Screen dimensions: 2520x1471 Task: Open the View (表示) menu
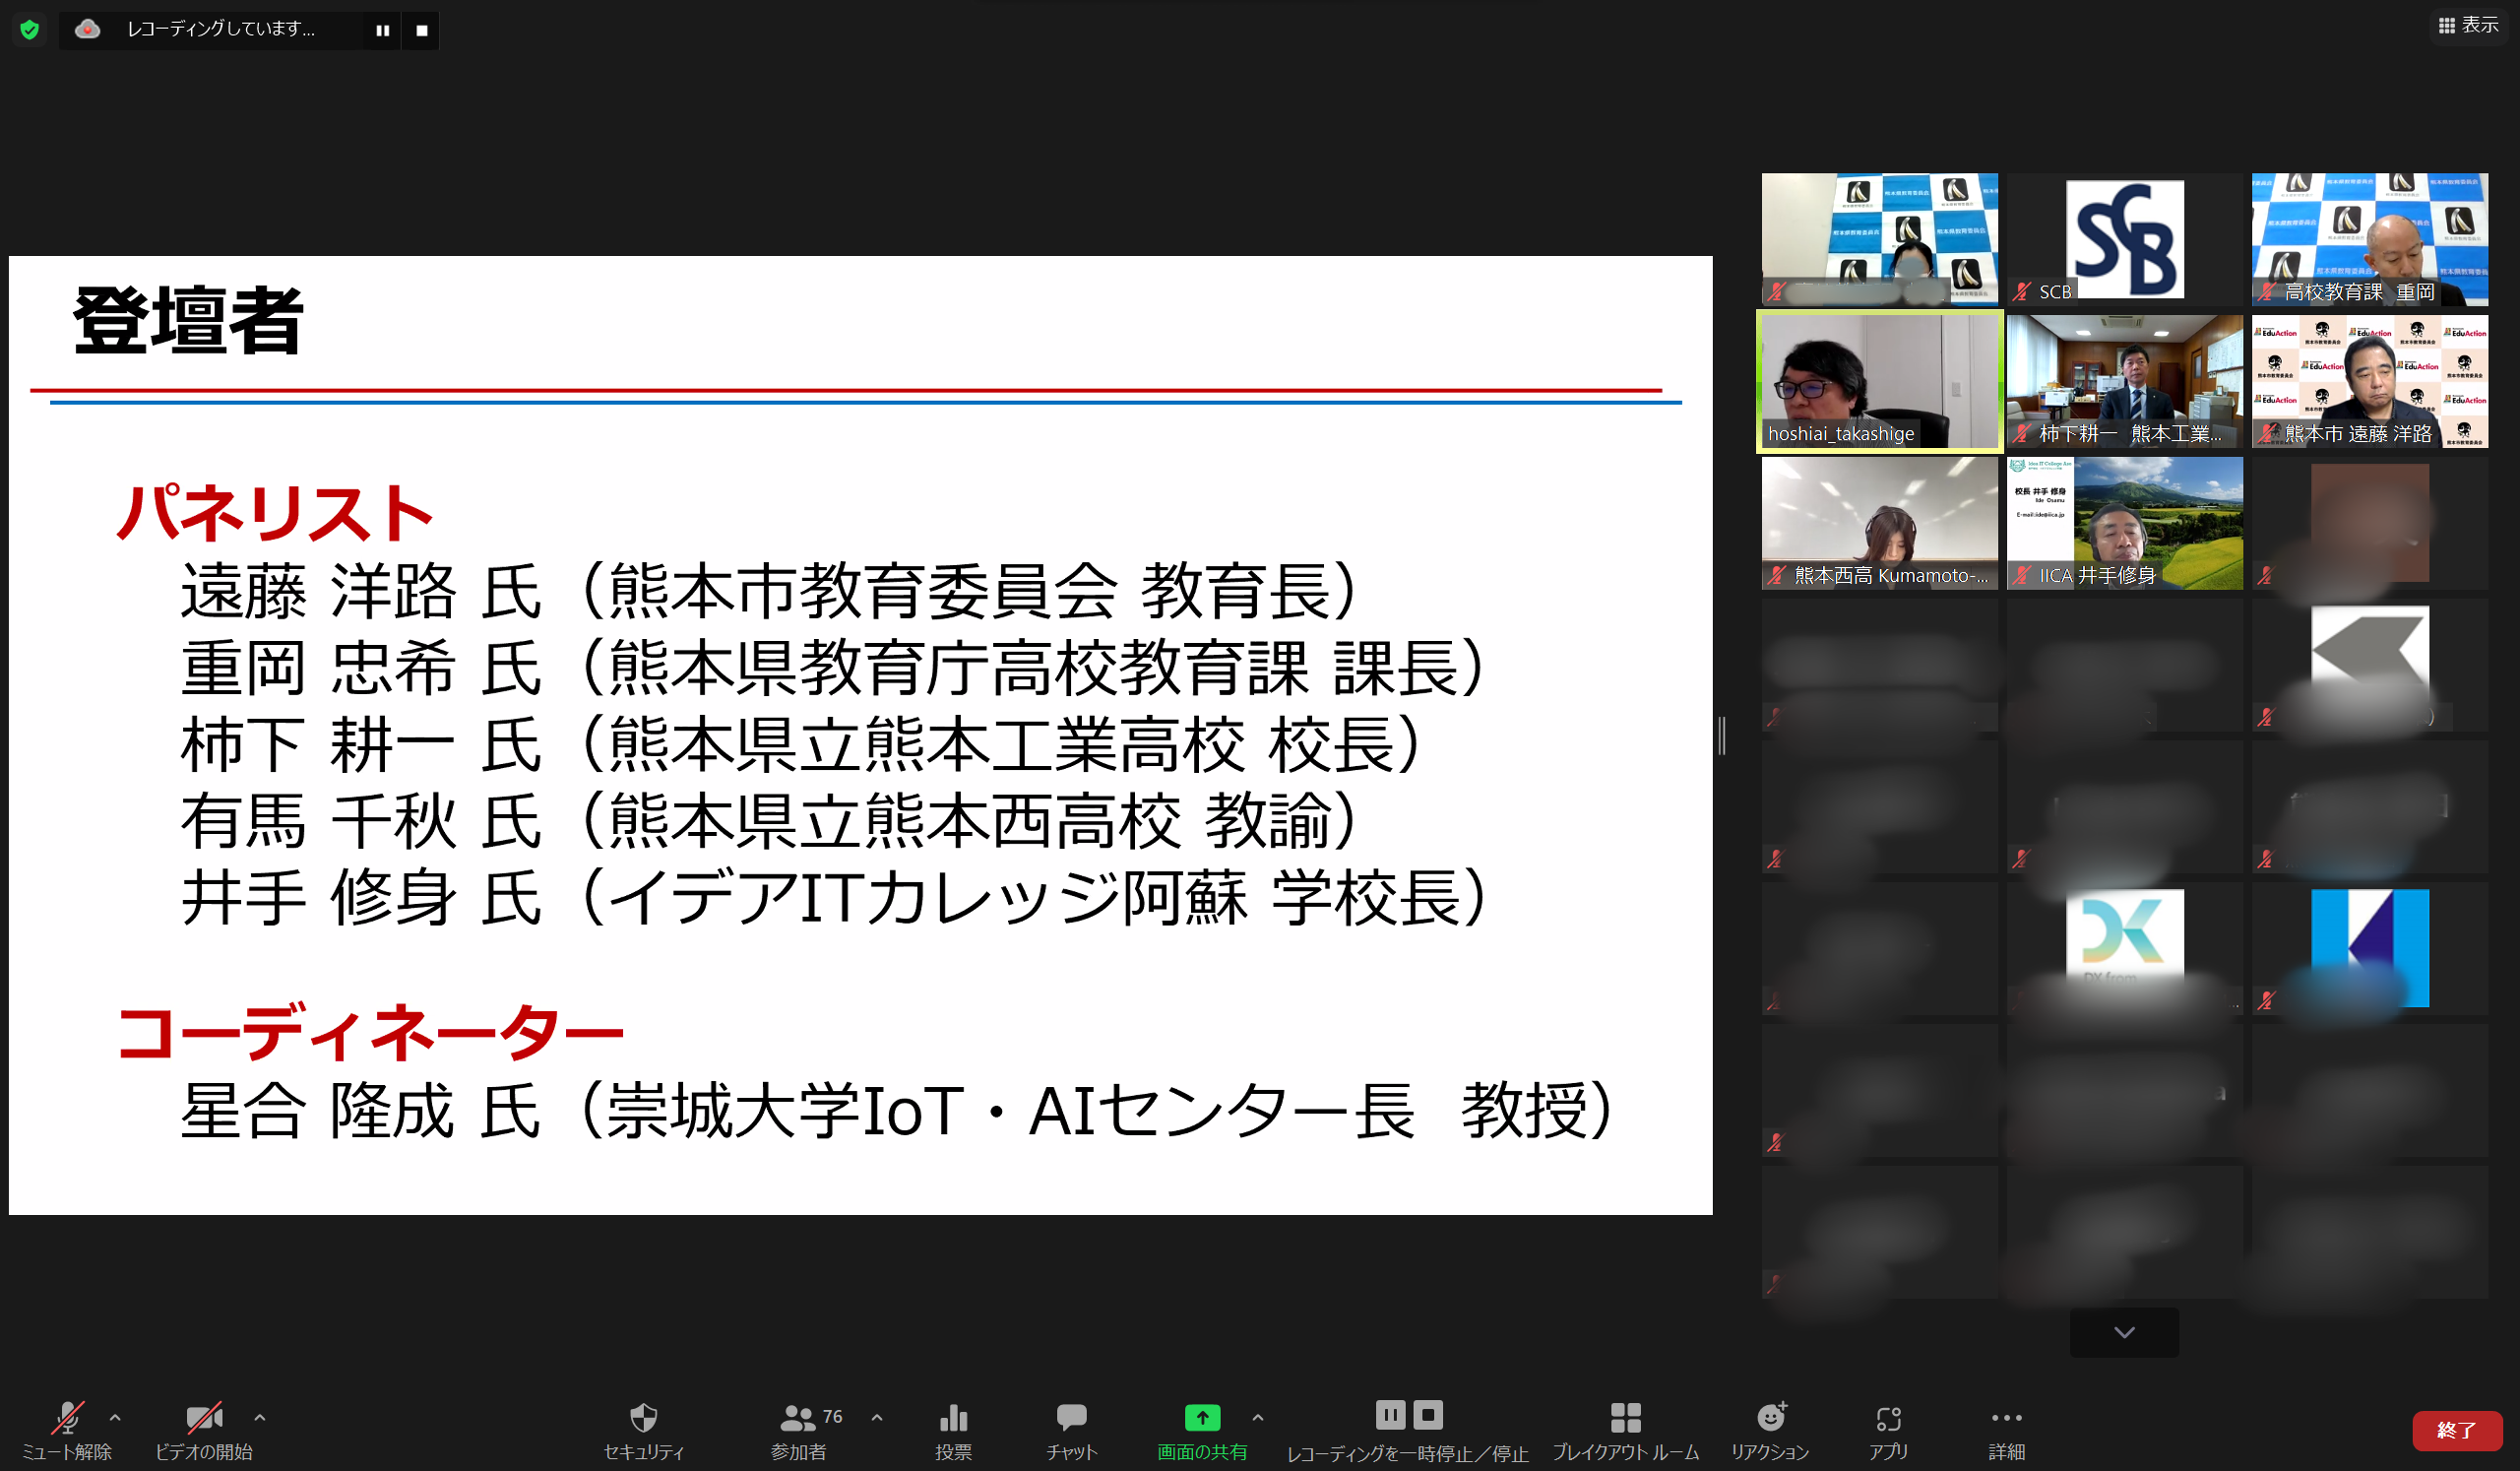point(2468,25)
